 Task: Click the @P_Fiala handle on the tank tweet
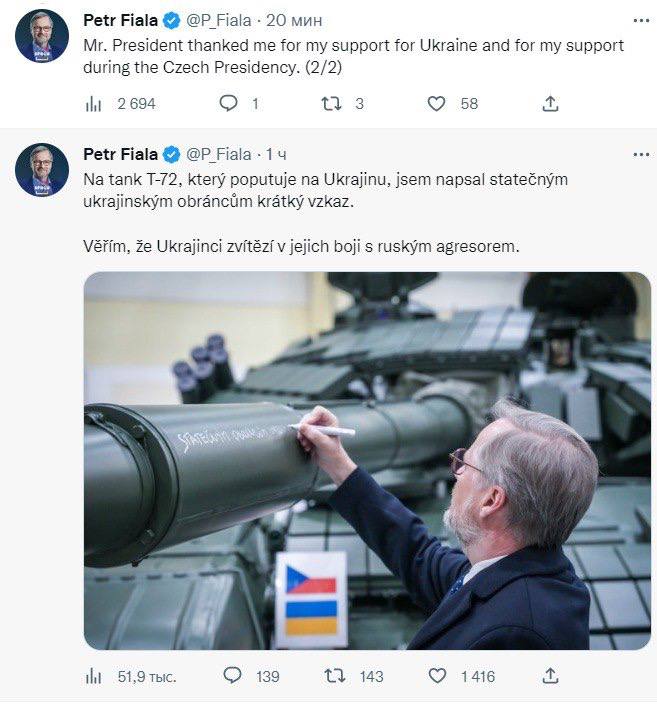coord(219,154)
